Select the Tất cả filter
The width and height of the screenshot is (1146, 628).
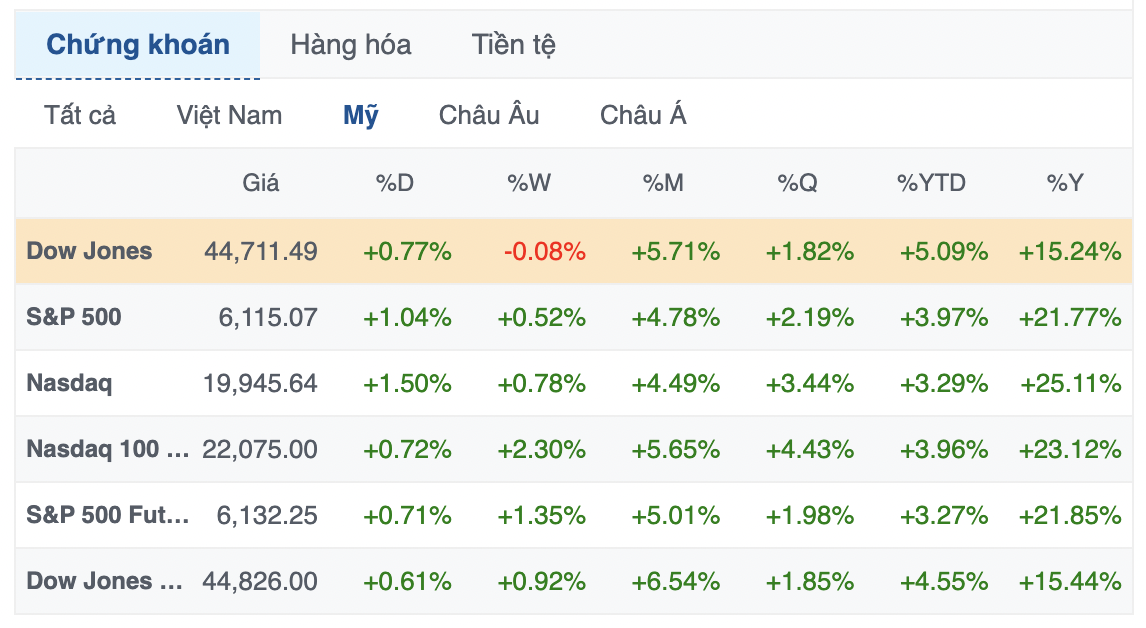click(80, 115)
